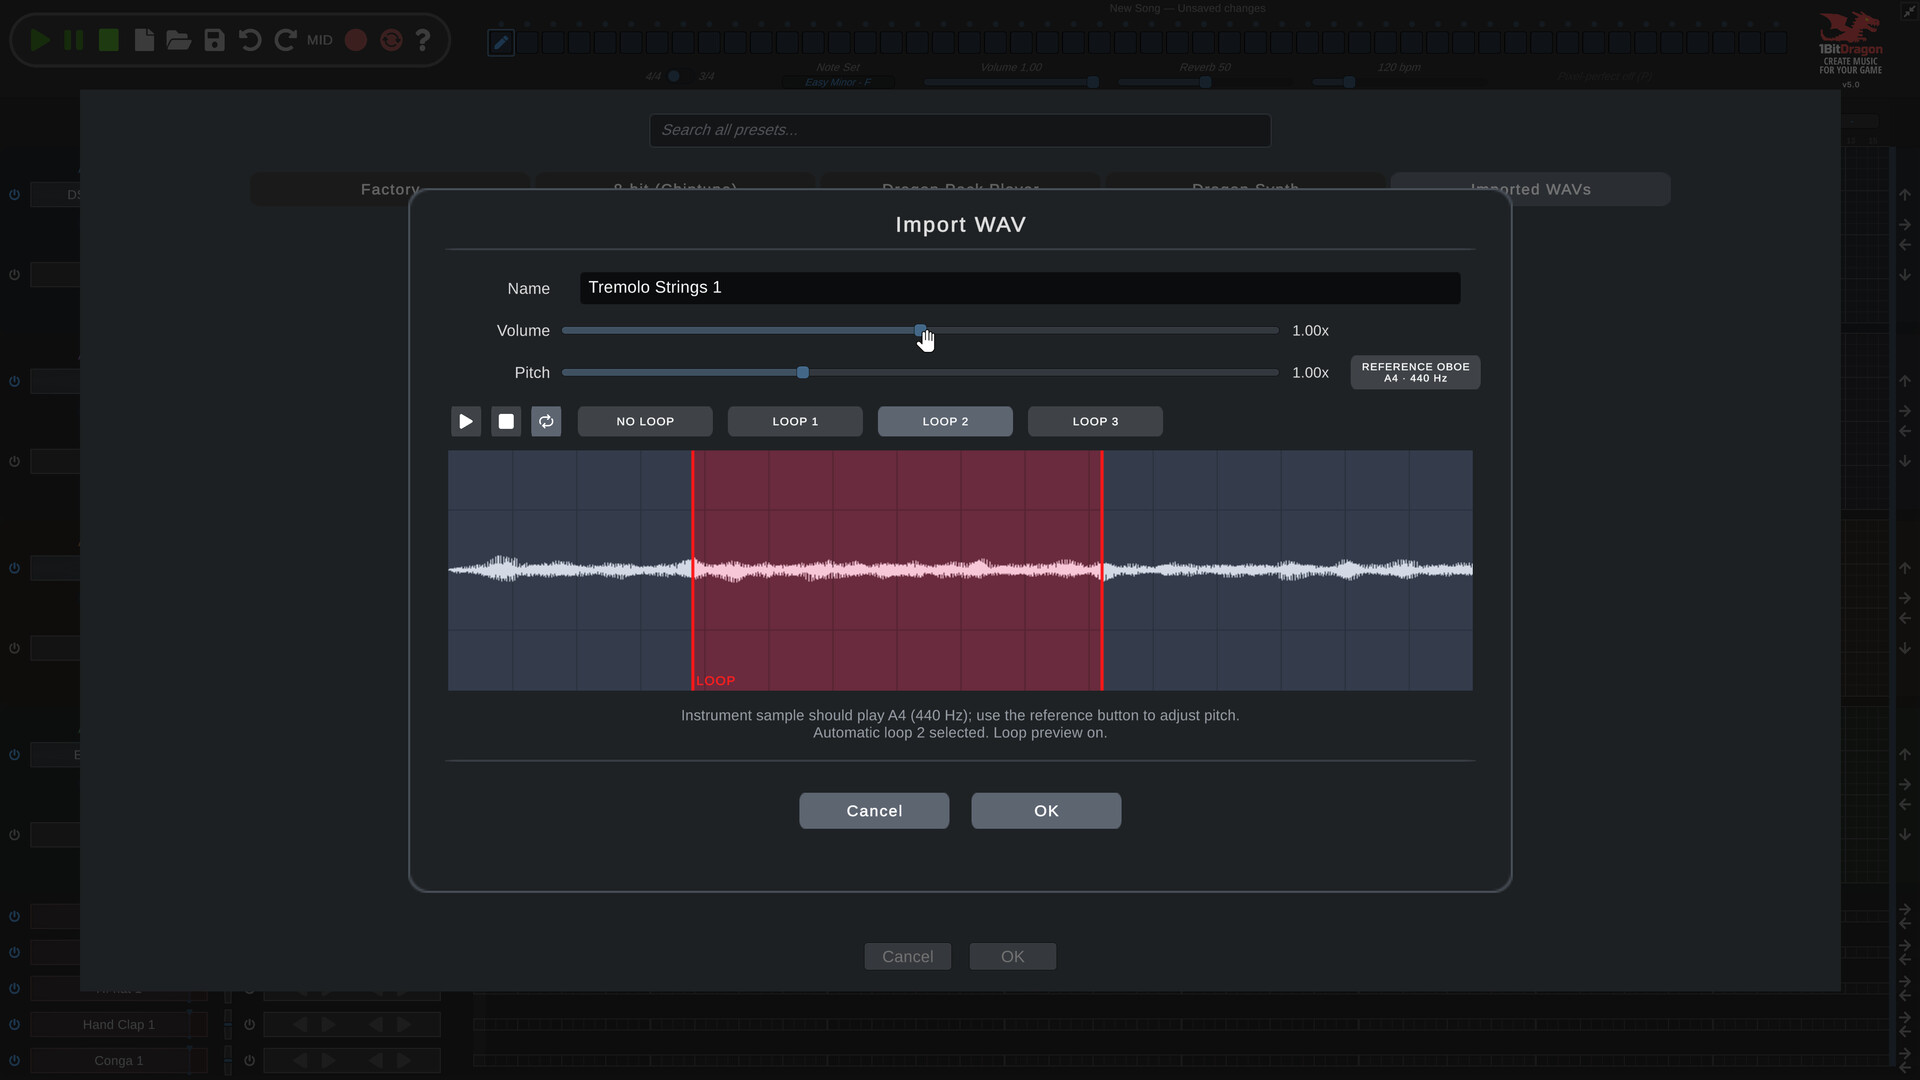Click the Volume slider handle
1920x1080 pixels.
click(x=920, y=330)
